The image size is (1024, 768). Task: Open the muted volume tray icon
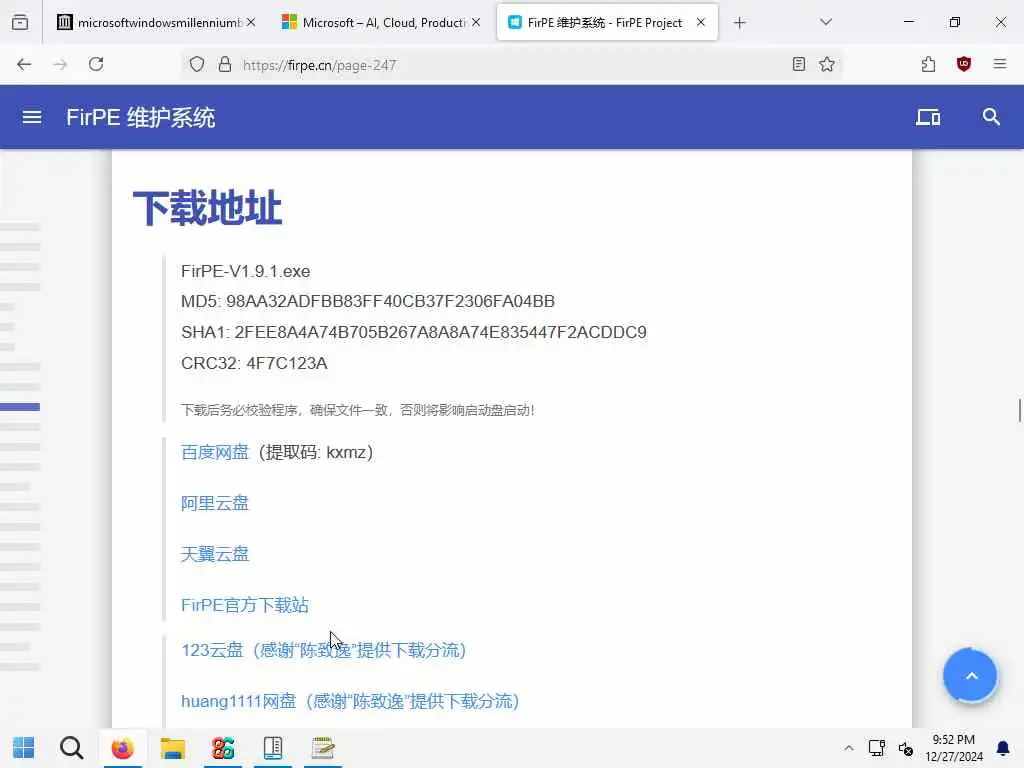point(905,748)
